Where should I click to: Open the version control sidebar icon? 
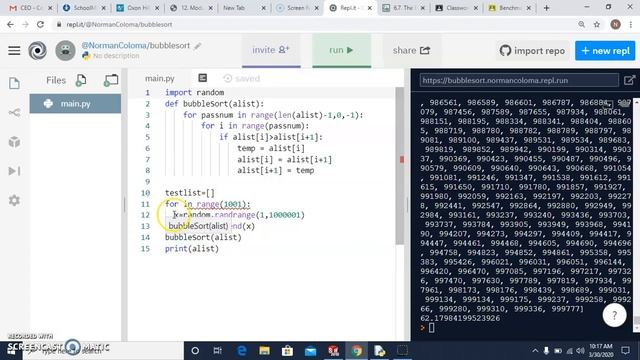[14, 112]
